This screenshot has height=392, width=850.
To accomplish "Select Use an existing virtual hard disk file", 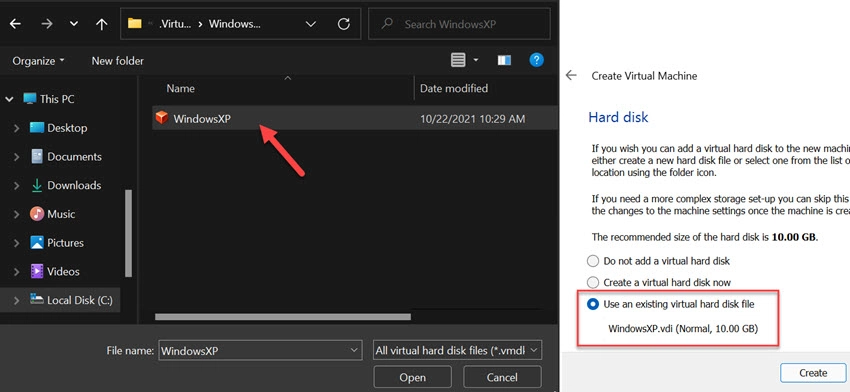I will 593,305.
